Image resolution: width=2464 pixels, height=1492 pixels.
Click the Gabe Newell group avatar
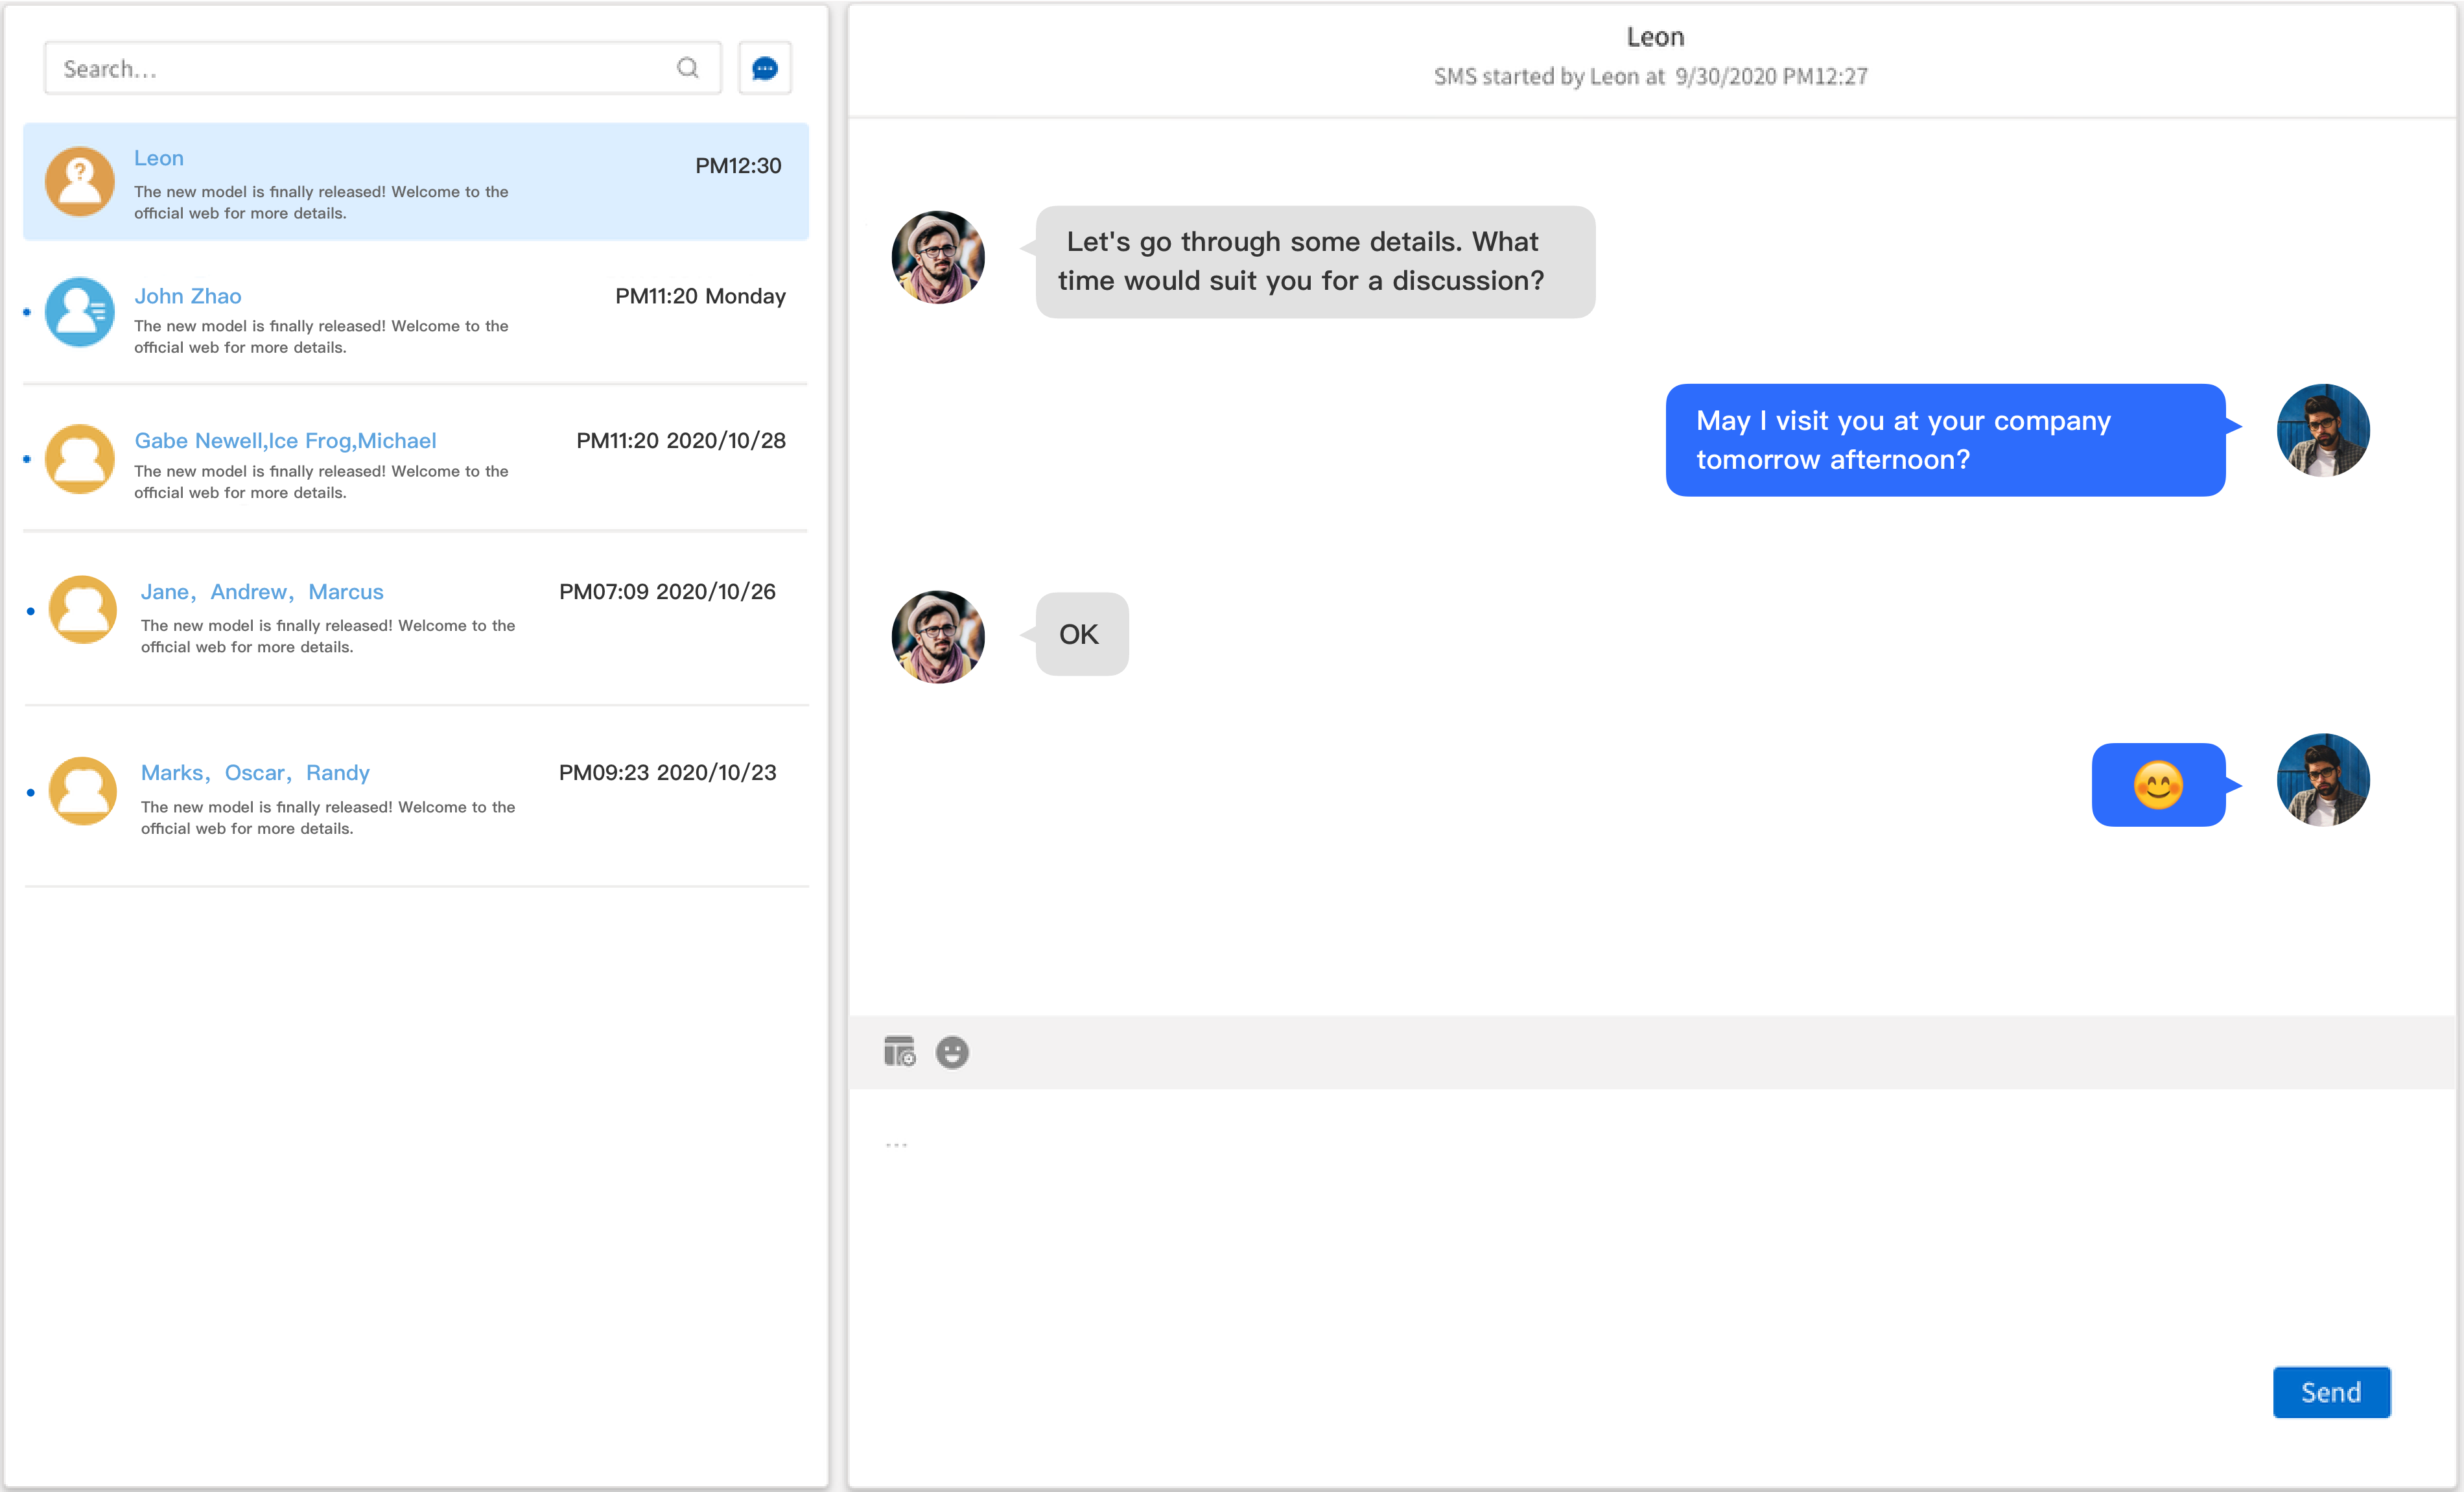[80, 459]
